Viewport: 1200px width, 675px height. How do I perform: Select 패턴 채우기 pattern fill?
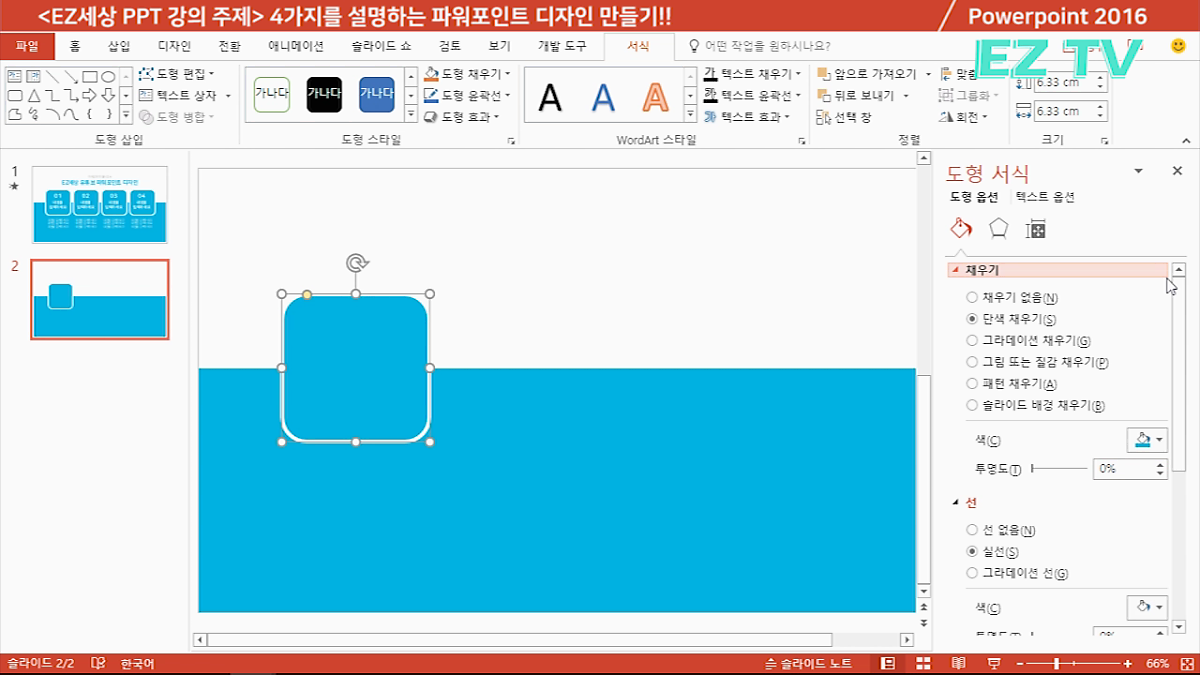tap(1011, 384)
